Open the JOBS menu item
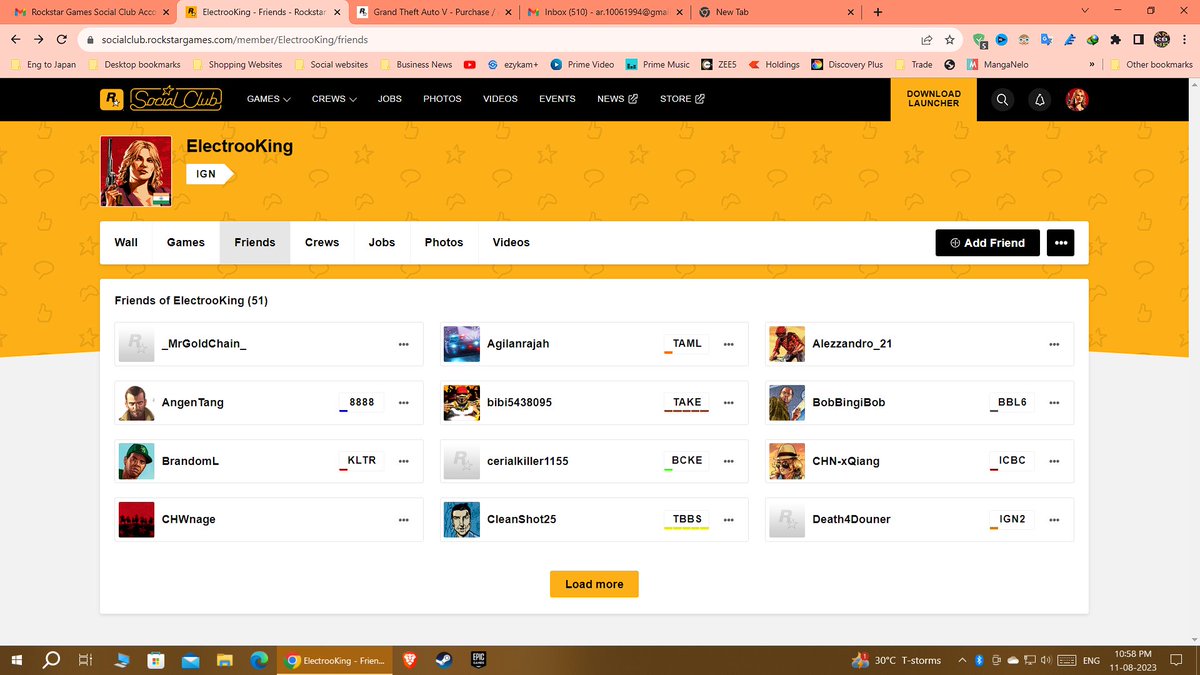The height and width of the screenshot is (675, 1200). click(390, 99)
